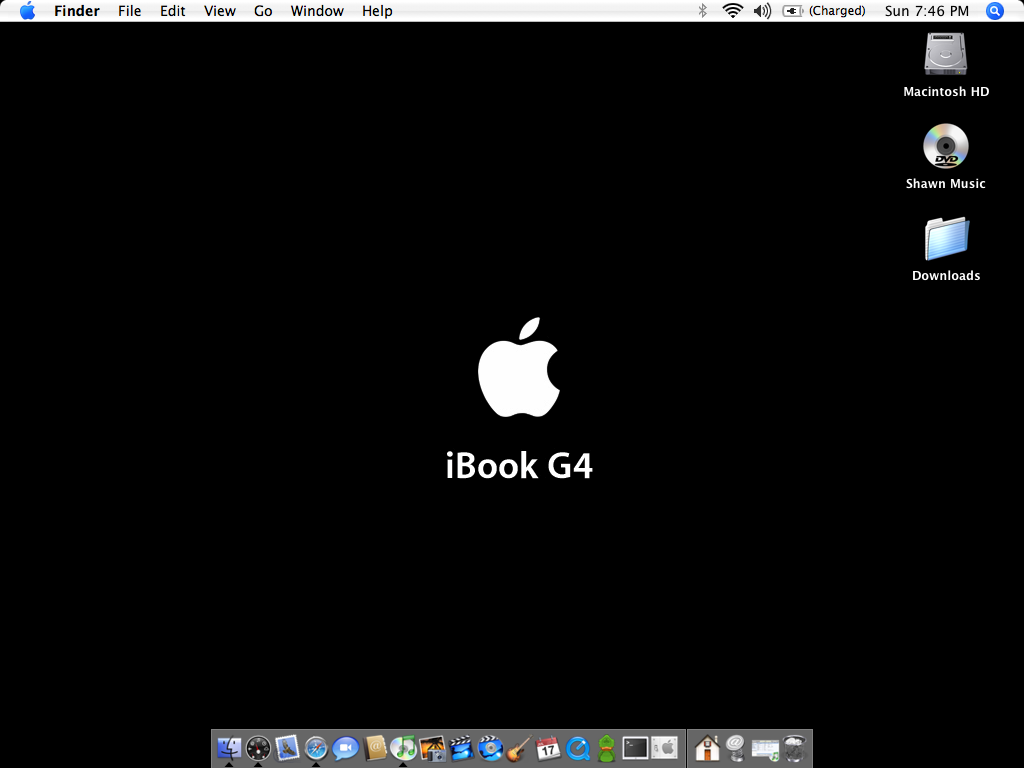Viewport: 1024px width, 768px height.
Task: Open iPhoto from the Dock
Action: (x=432, y=748)
